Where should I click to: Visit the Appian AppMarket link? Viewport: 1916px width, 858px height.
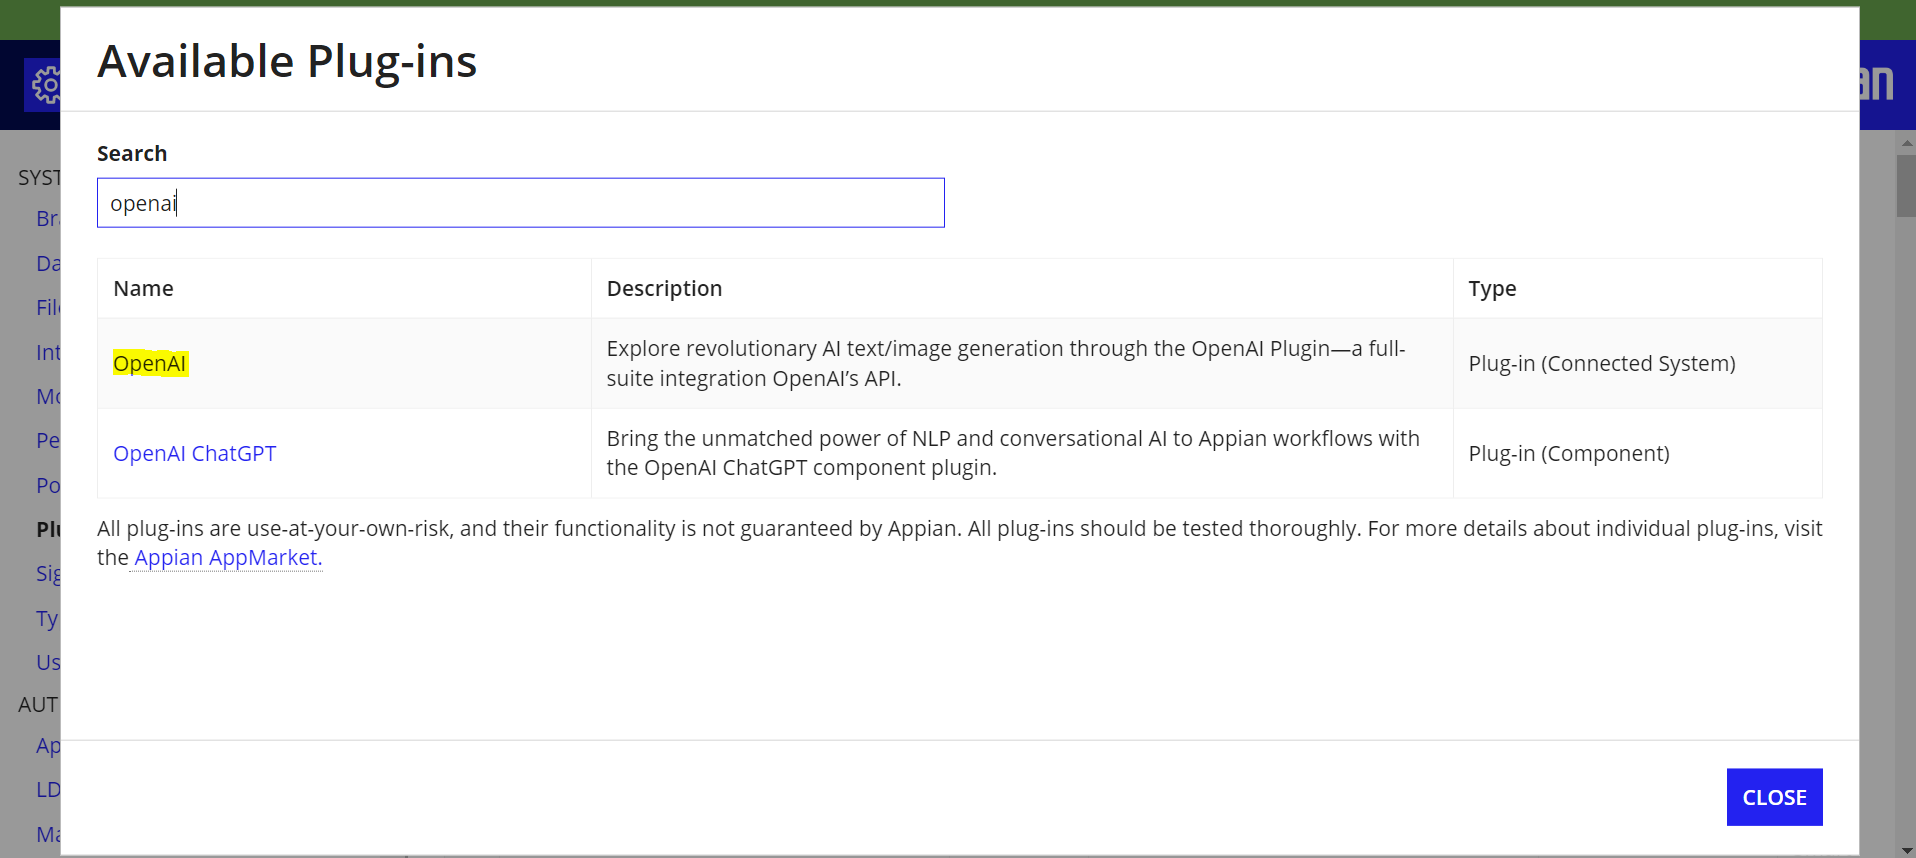click(226, 557)
